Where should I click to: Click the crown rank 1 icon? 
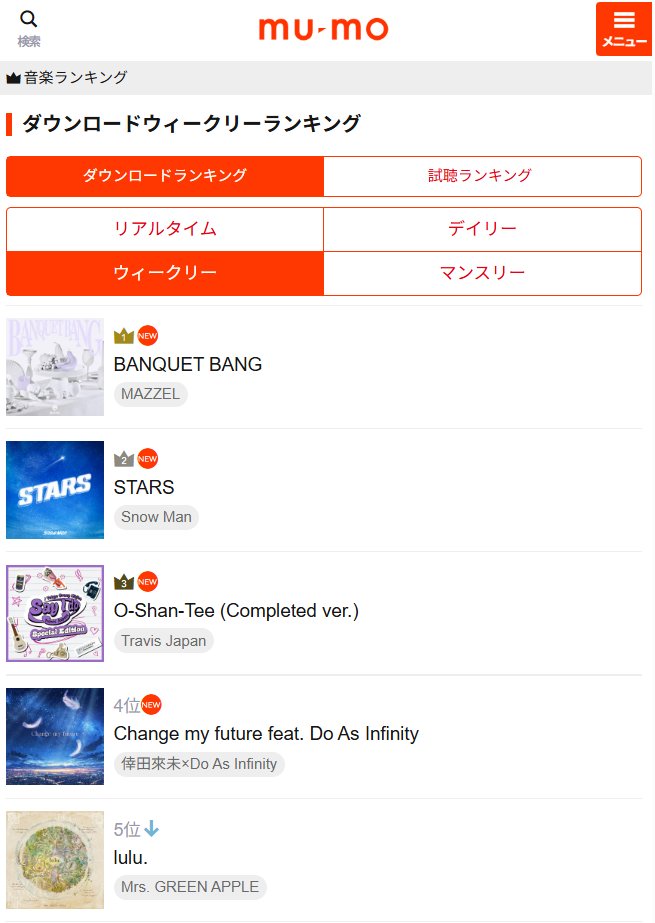coord(125,335)
